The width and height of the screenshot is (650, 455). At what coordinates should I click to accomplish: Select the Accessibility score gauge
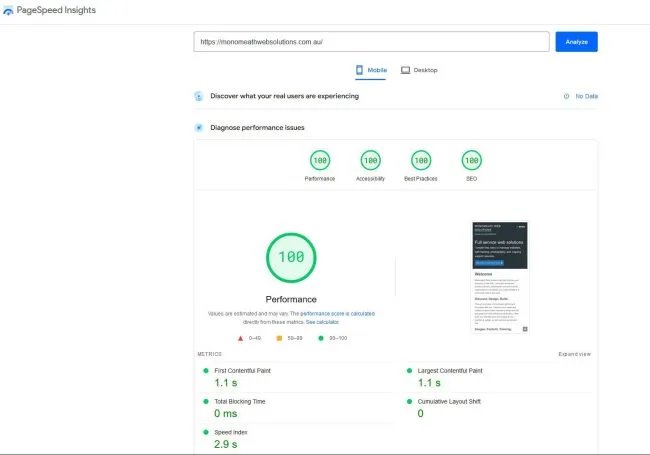tap(371, 160)
